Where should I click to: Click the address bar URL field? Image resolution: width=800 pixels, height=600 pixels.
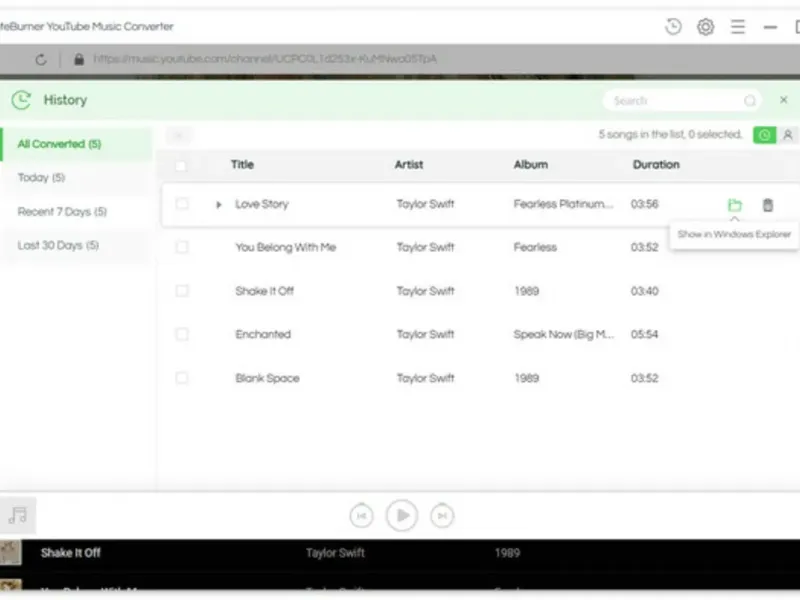[265, 59]
